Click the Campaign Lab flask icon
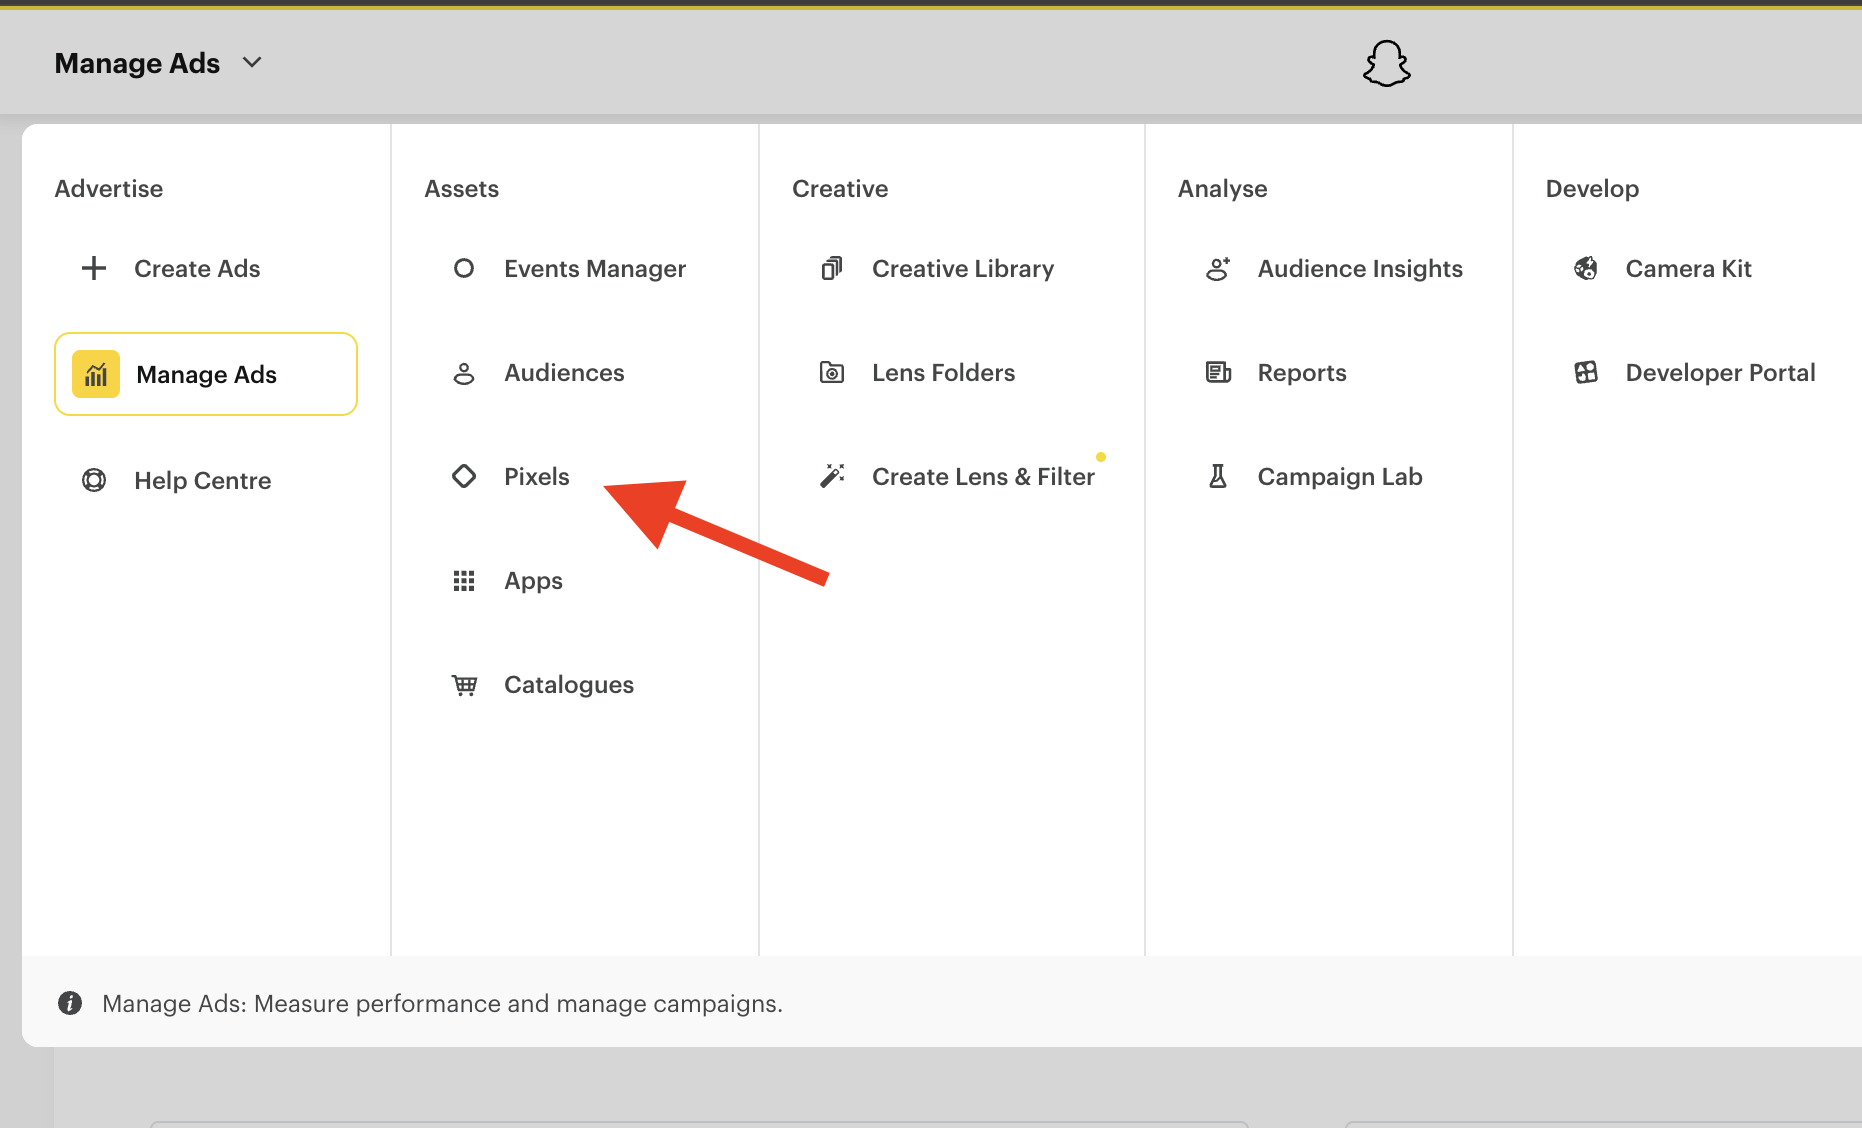 pos(1218,476)
